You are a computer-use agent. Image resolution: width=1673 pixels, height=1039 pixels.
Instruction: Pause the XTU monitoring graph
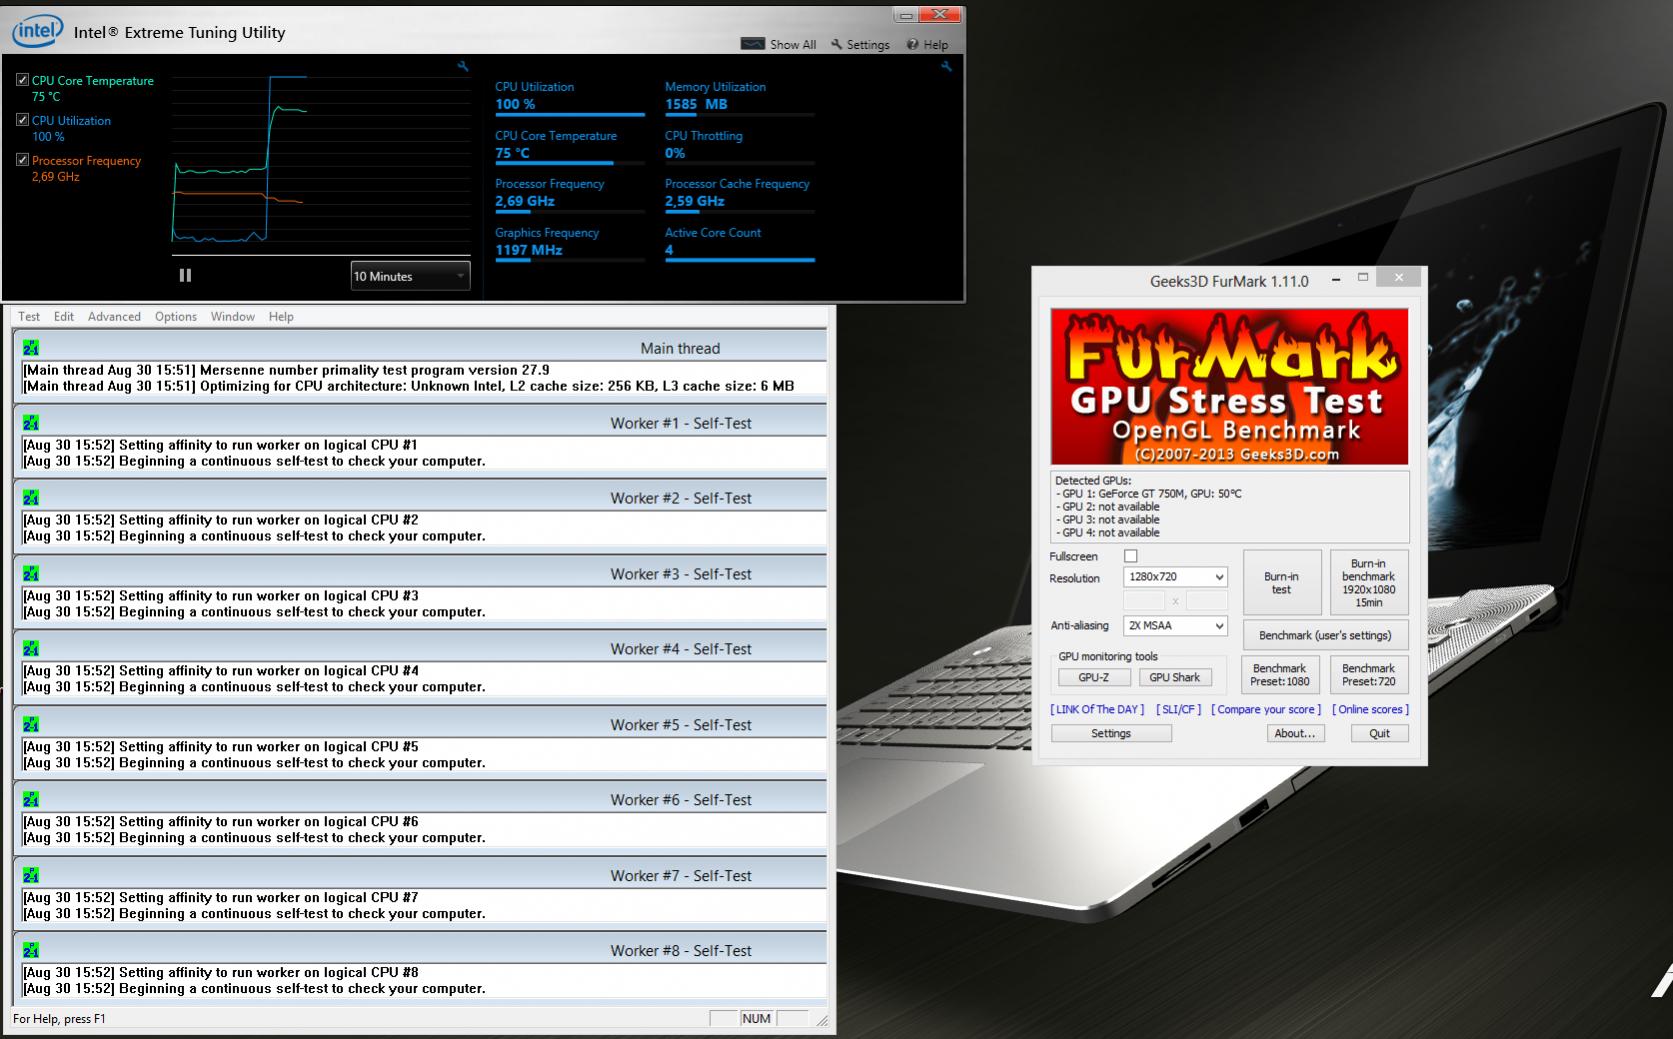[185, 275]
